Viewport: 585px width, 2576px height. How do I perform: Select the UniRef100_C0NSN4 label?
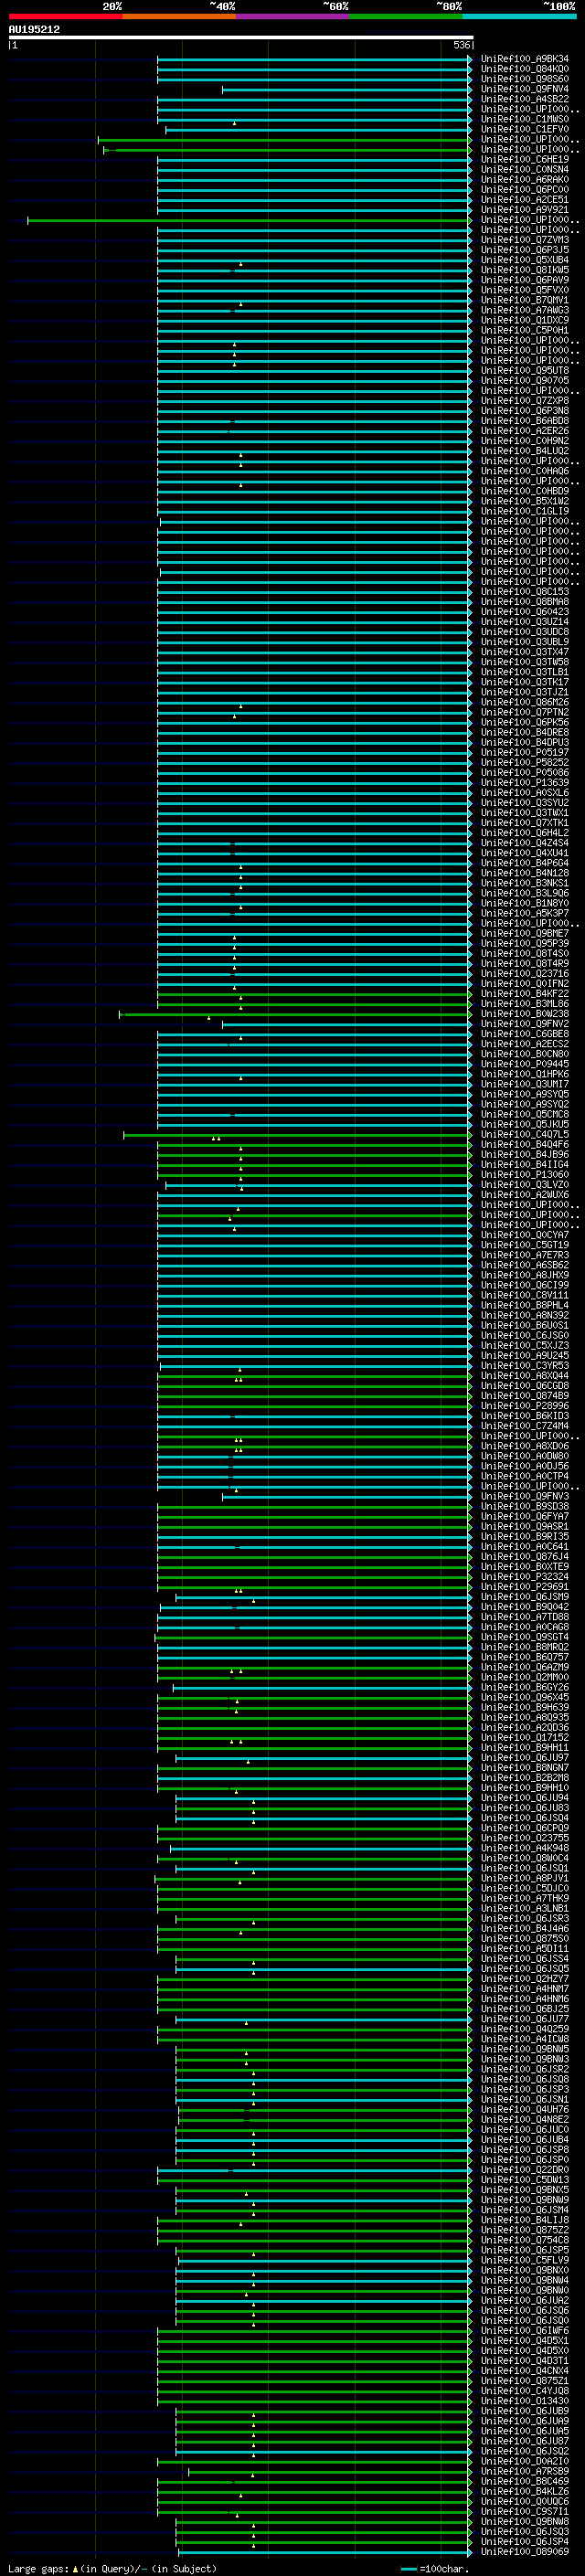click(524, 169)
